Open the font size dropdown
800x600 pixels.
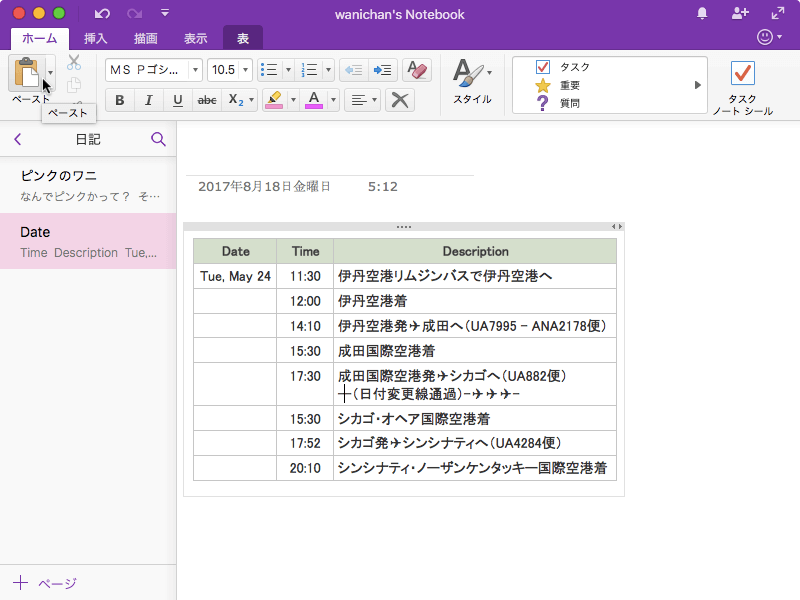[x=246, y=70]
